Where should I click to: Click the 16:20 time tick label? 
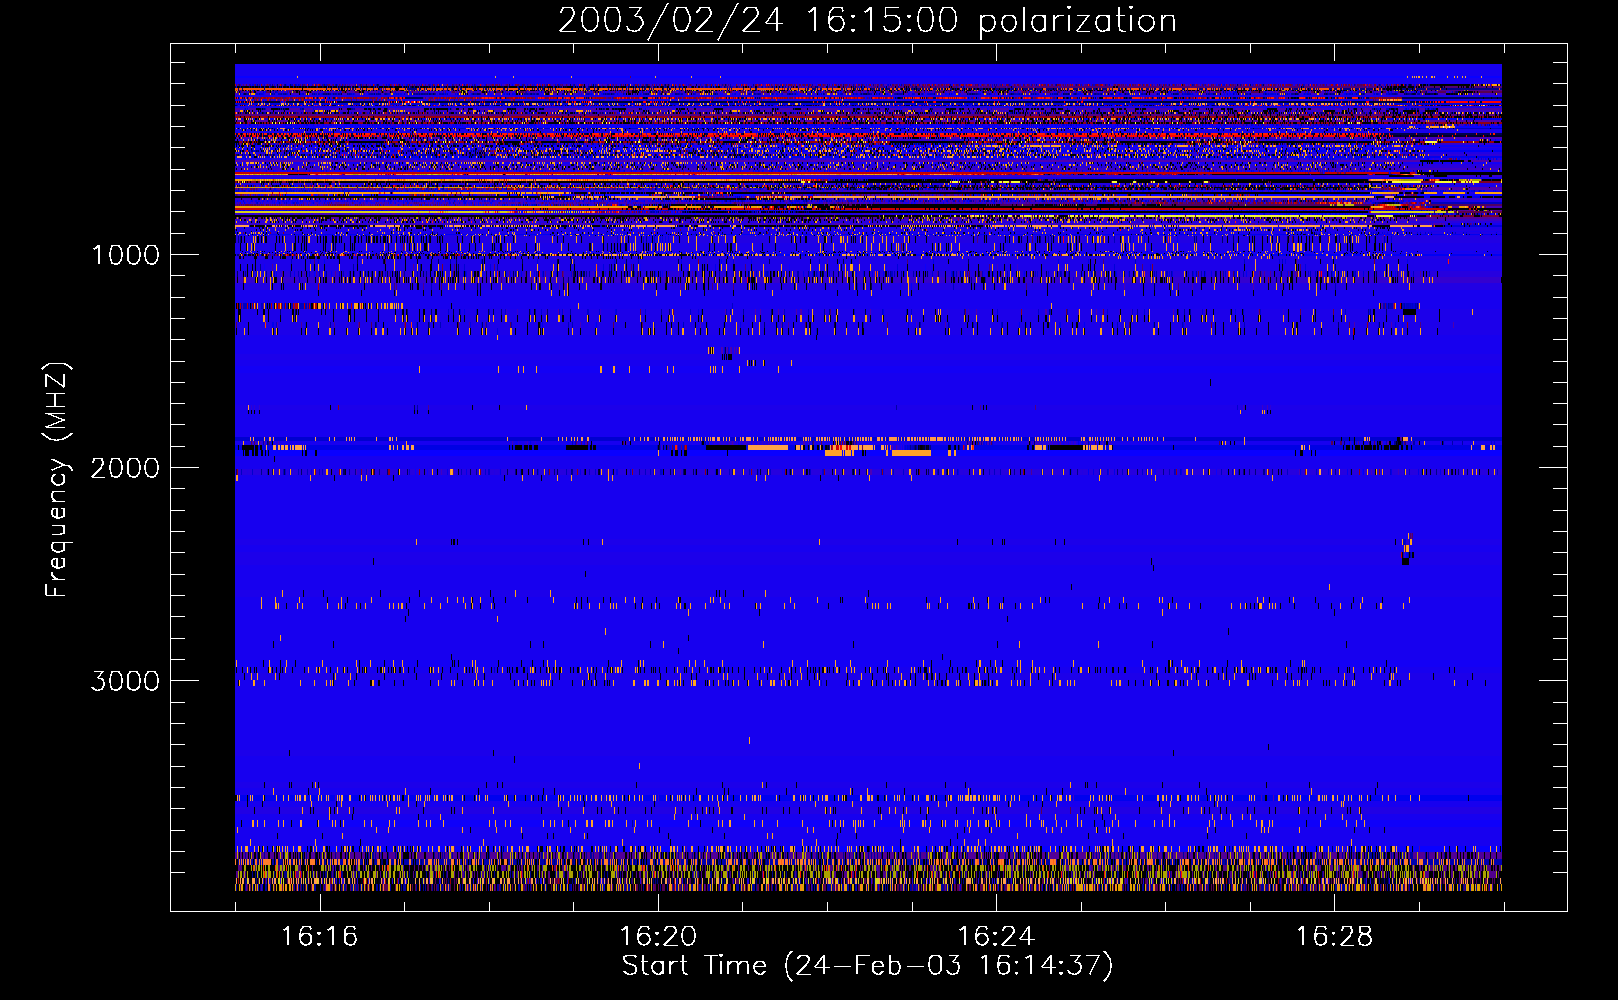(658, 937)
